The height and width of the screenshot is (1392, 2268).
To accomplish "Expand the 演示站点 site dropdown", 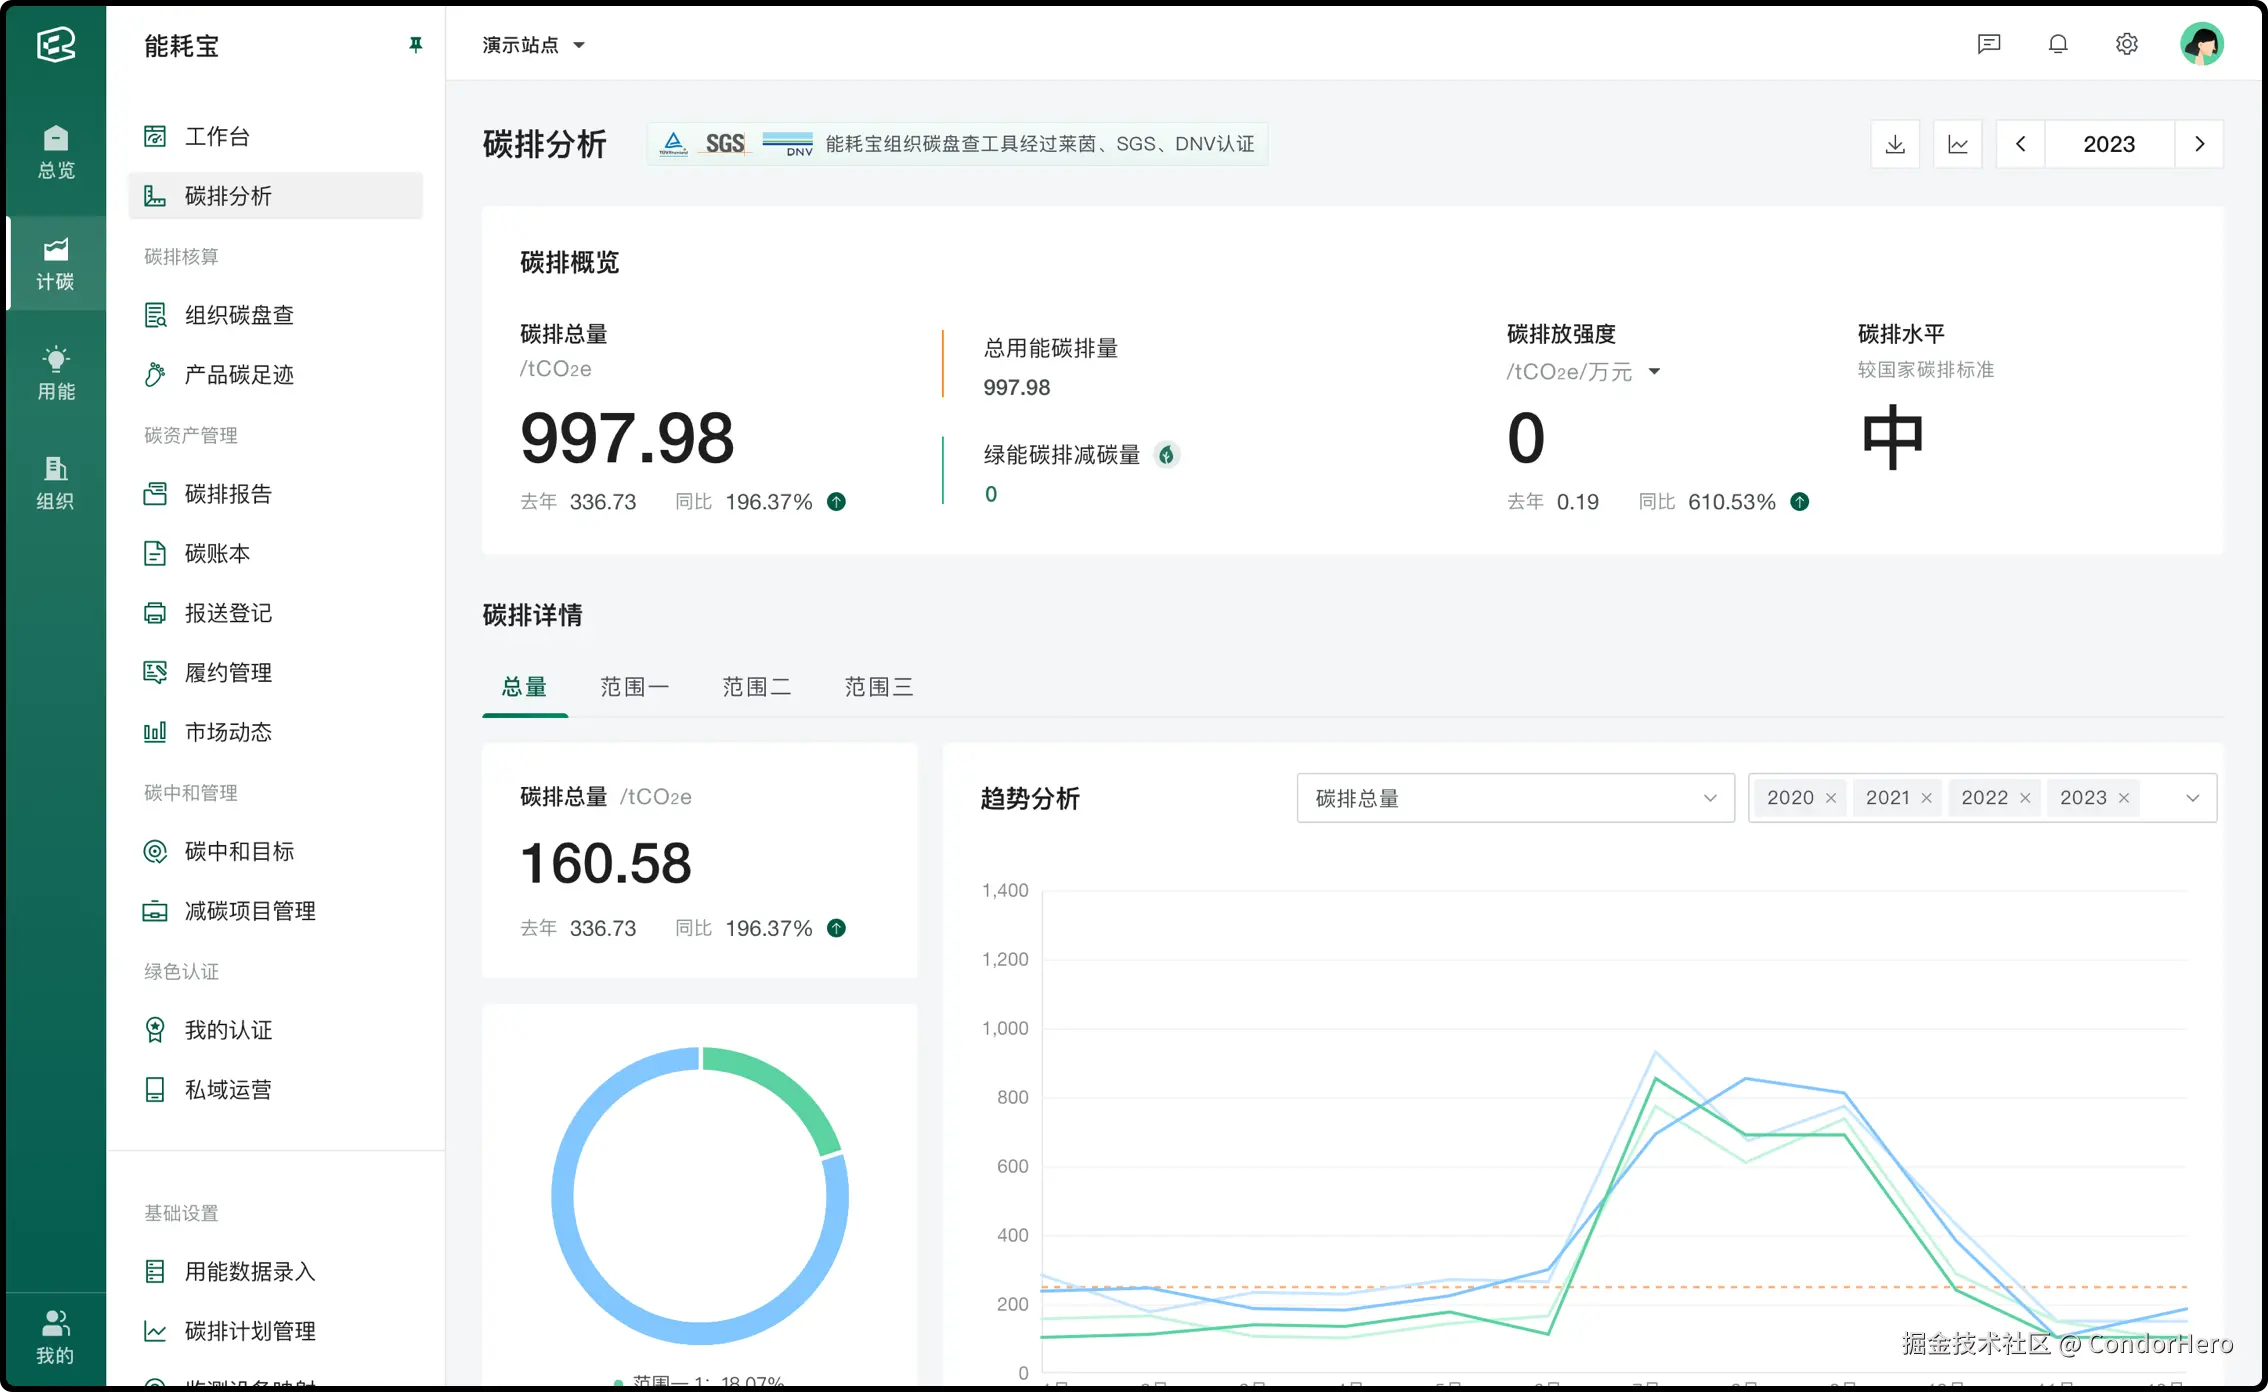I will 534,45.
